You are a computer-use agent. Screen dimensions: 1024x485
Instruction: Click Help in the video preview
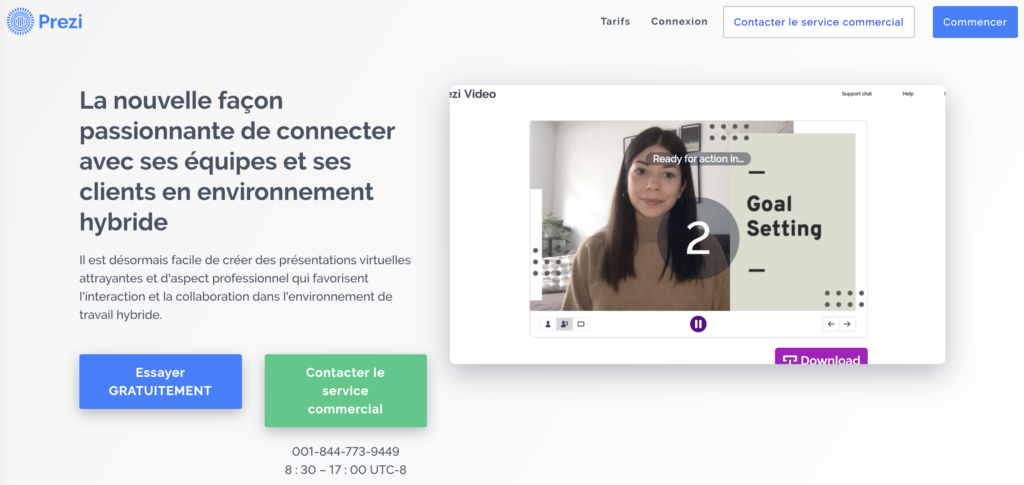click(908, 94)
